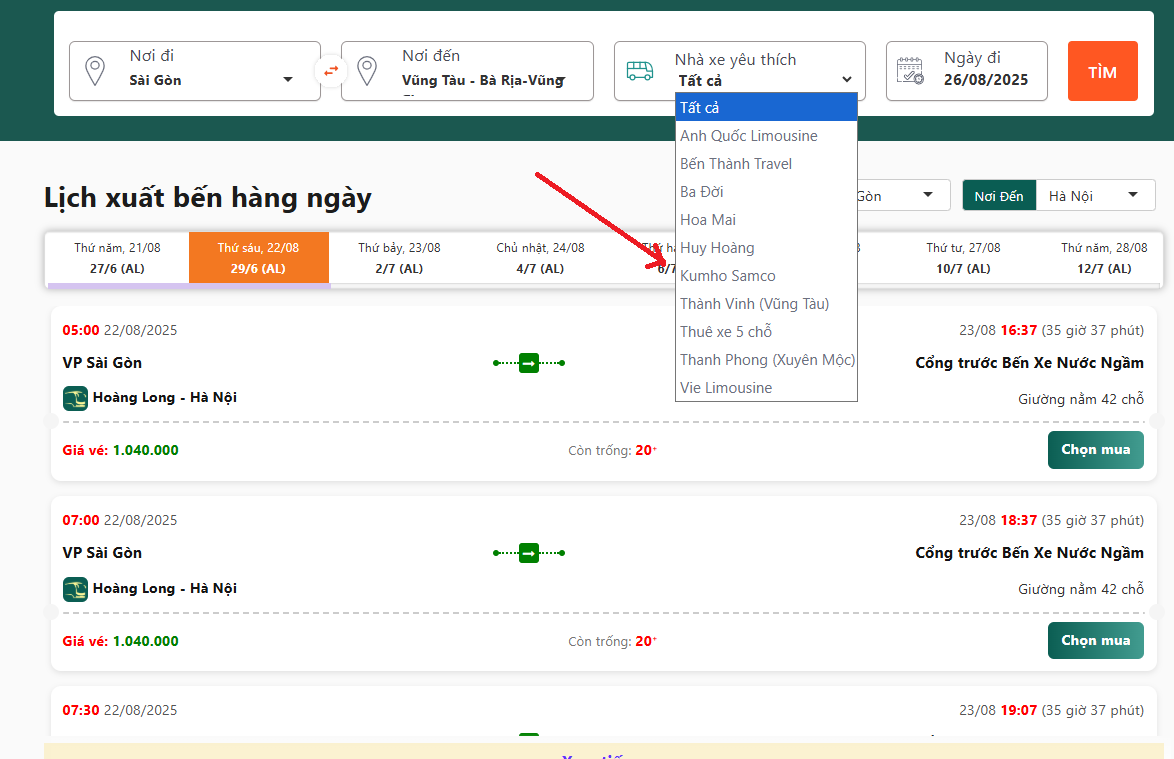Switch to Thứ tư, 27/08 date tab
The image size is (1174, 759).
point(963,257)
